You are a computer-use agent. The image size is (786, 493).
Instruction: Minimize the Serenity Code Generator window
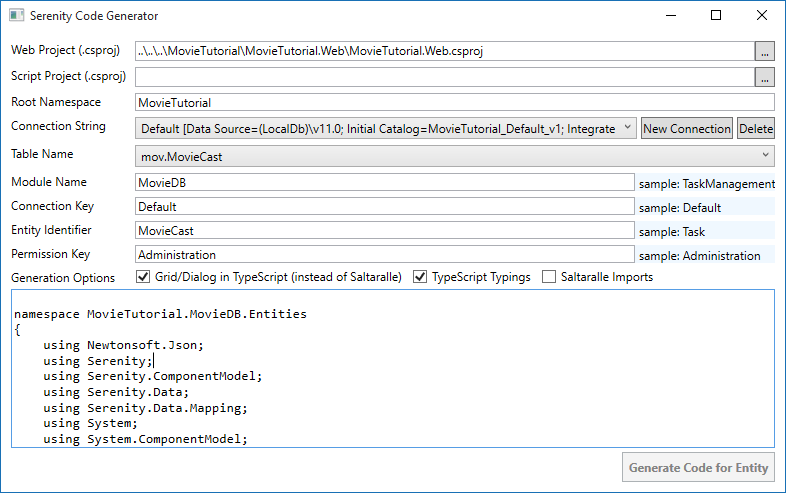tap(669, 16)
